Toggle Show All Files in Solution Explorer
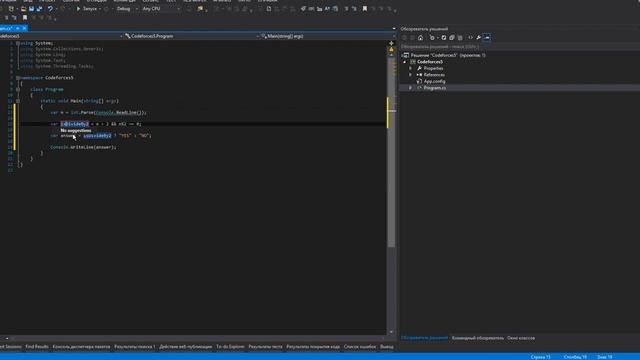Screen dimensions: 640x360 (x=460, y=38)
